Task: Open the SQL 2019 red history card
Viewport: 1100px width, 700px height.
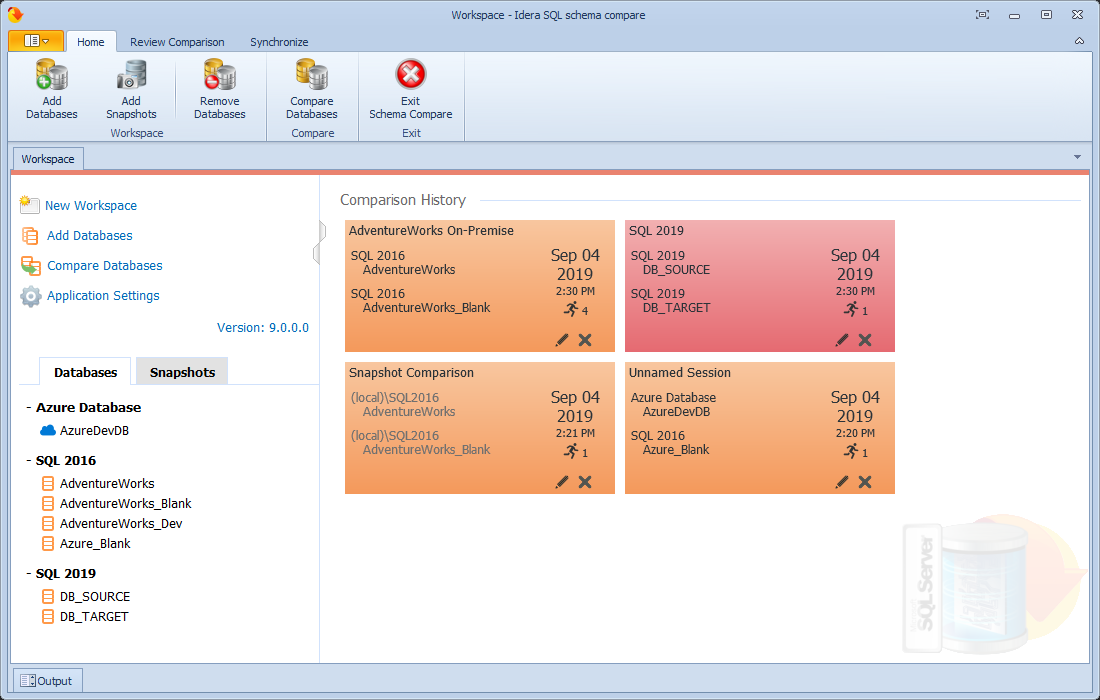Action: pos(760,285)
